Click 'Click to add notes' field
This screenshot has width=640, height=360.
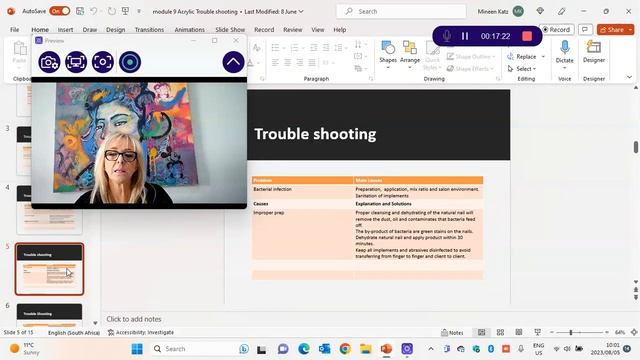tap(134, 319)
